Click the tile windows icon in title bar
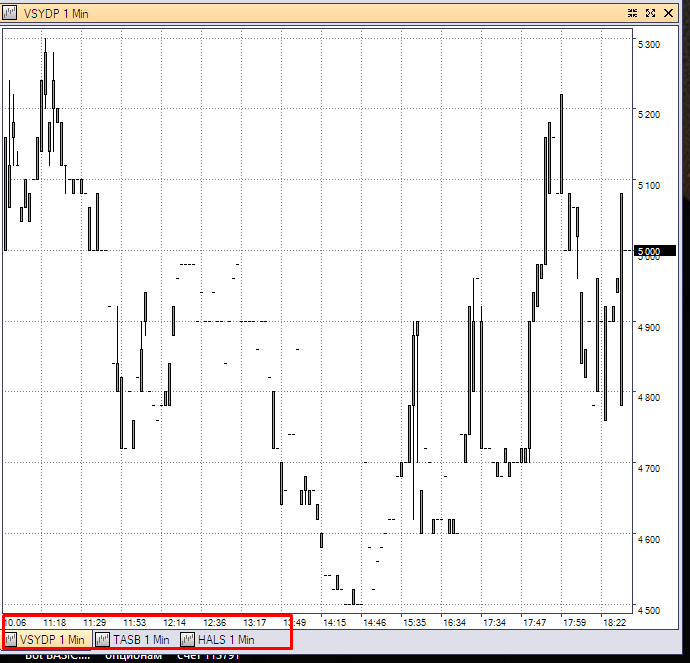 632,13
